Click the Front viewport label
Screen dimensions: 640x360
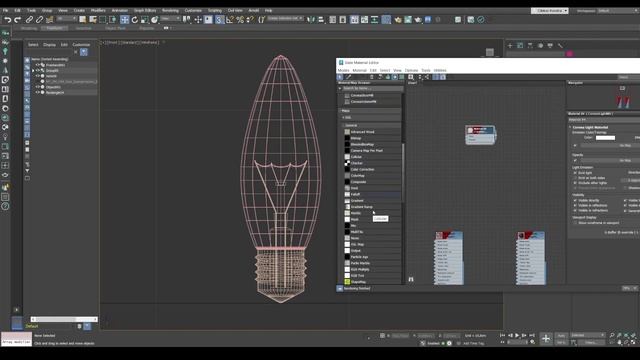[113, 42]
